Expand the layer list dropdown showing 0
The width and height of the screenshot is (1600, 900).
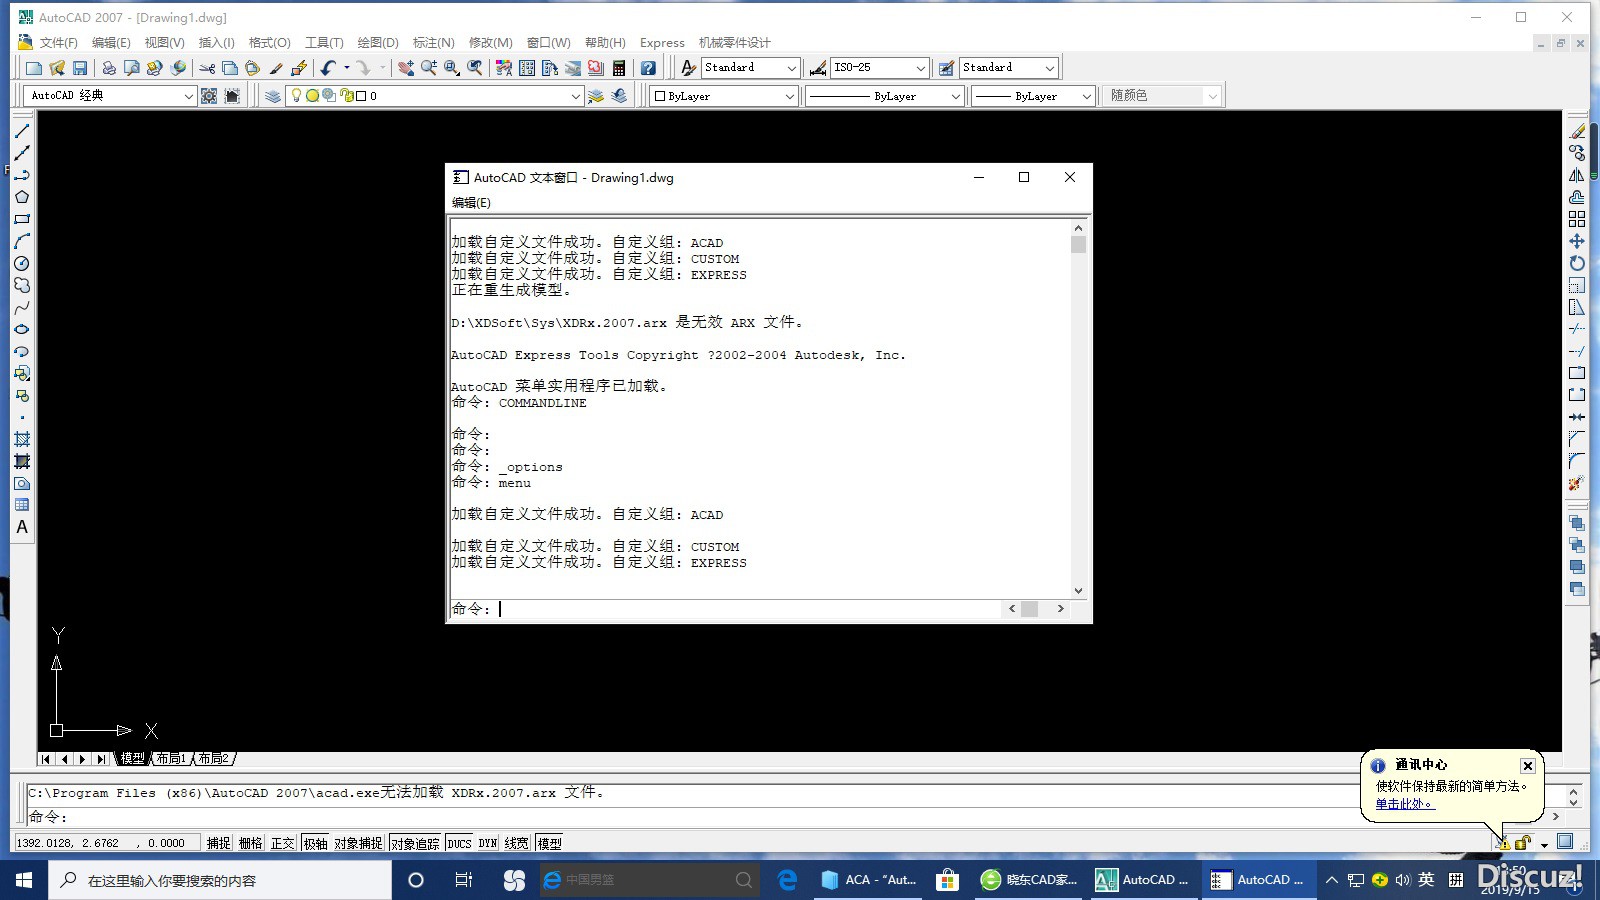pos(575,96)
